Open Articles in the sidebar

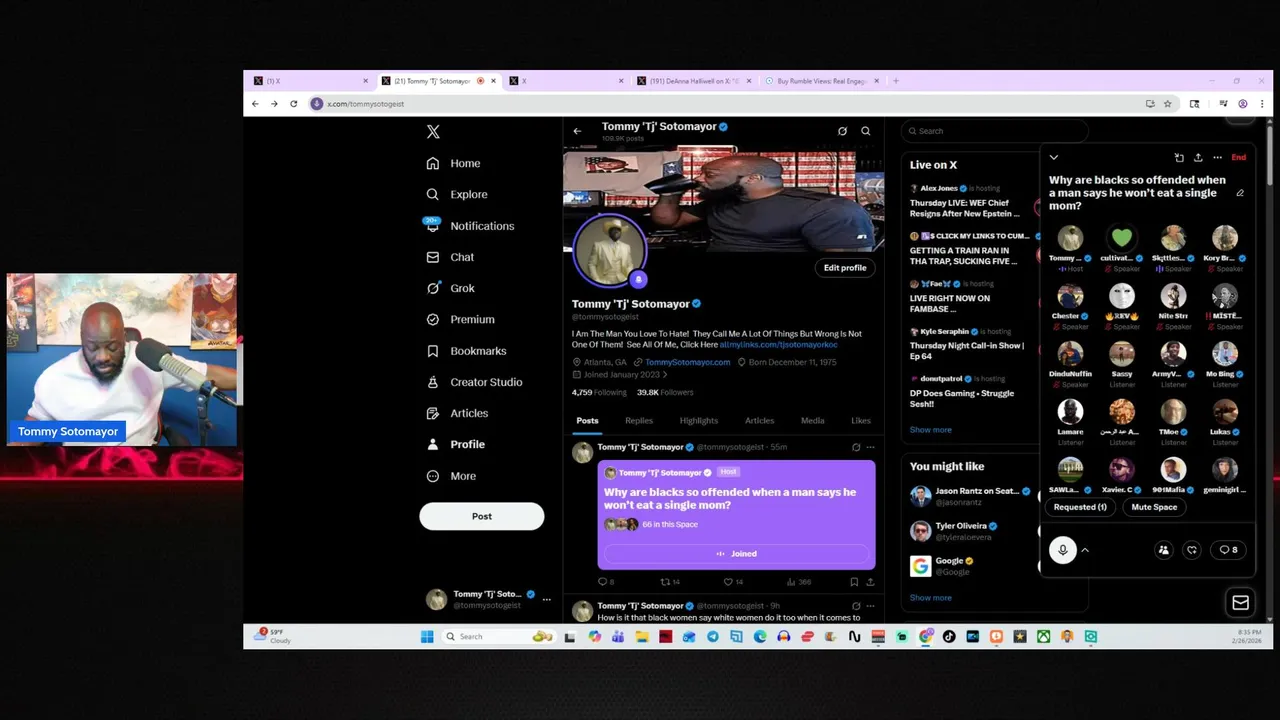click(x=458, y=413)
